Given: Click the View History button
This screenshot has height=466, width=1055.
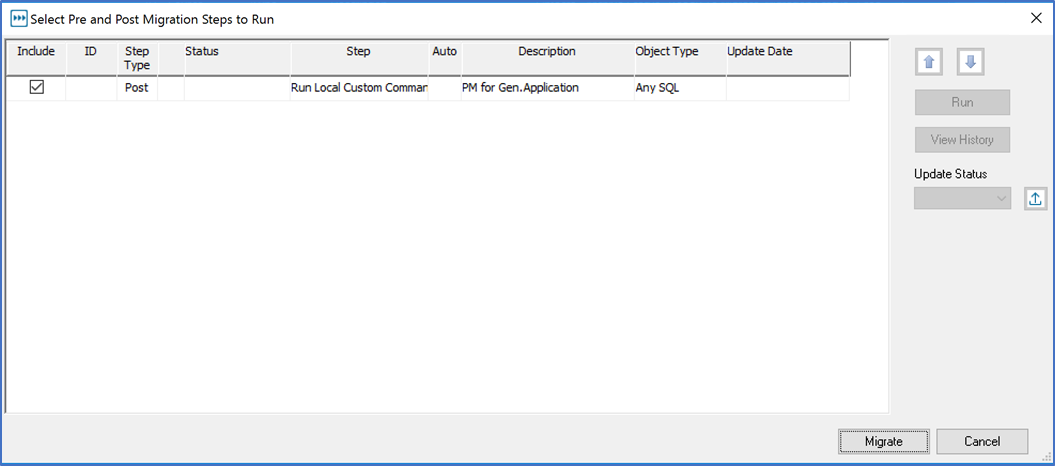Looking at the screenshot, I should pos(962,140).
